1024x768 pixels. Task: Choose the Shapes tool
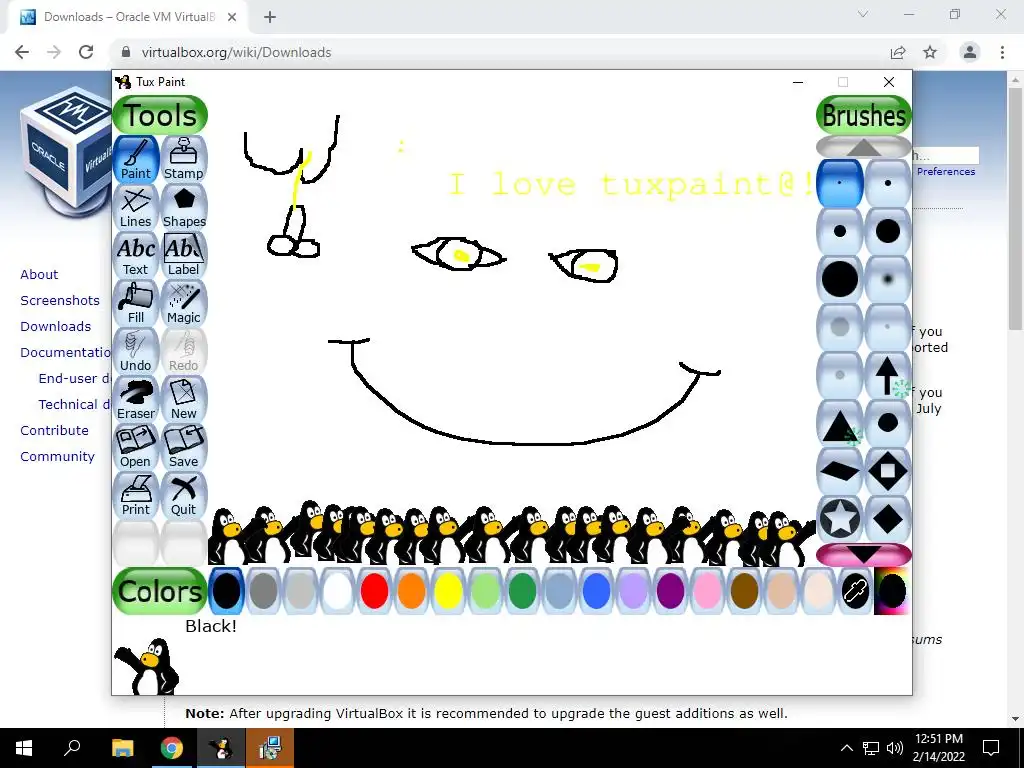tap(184, 207)
